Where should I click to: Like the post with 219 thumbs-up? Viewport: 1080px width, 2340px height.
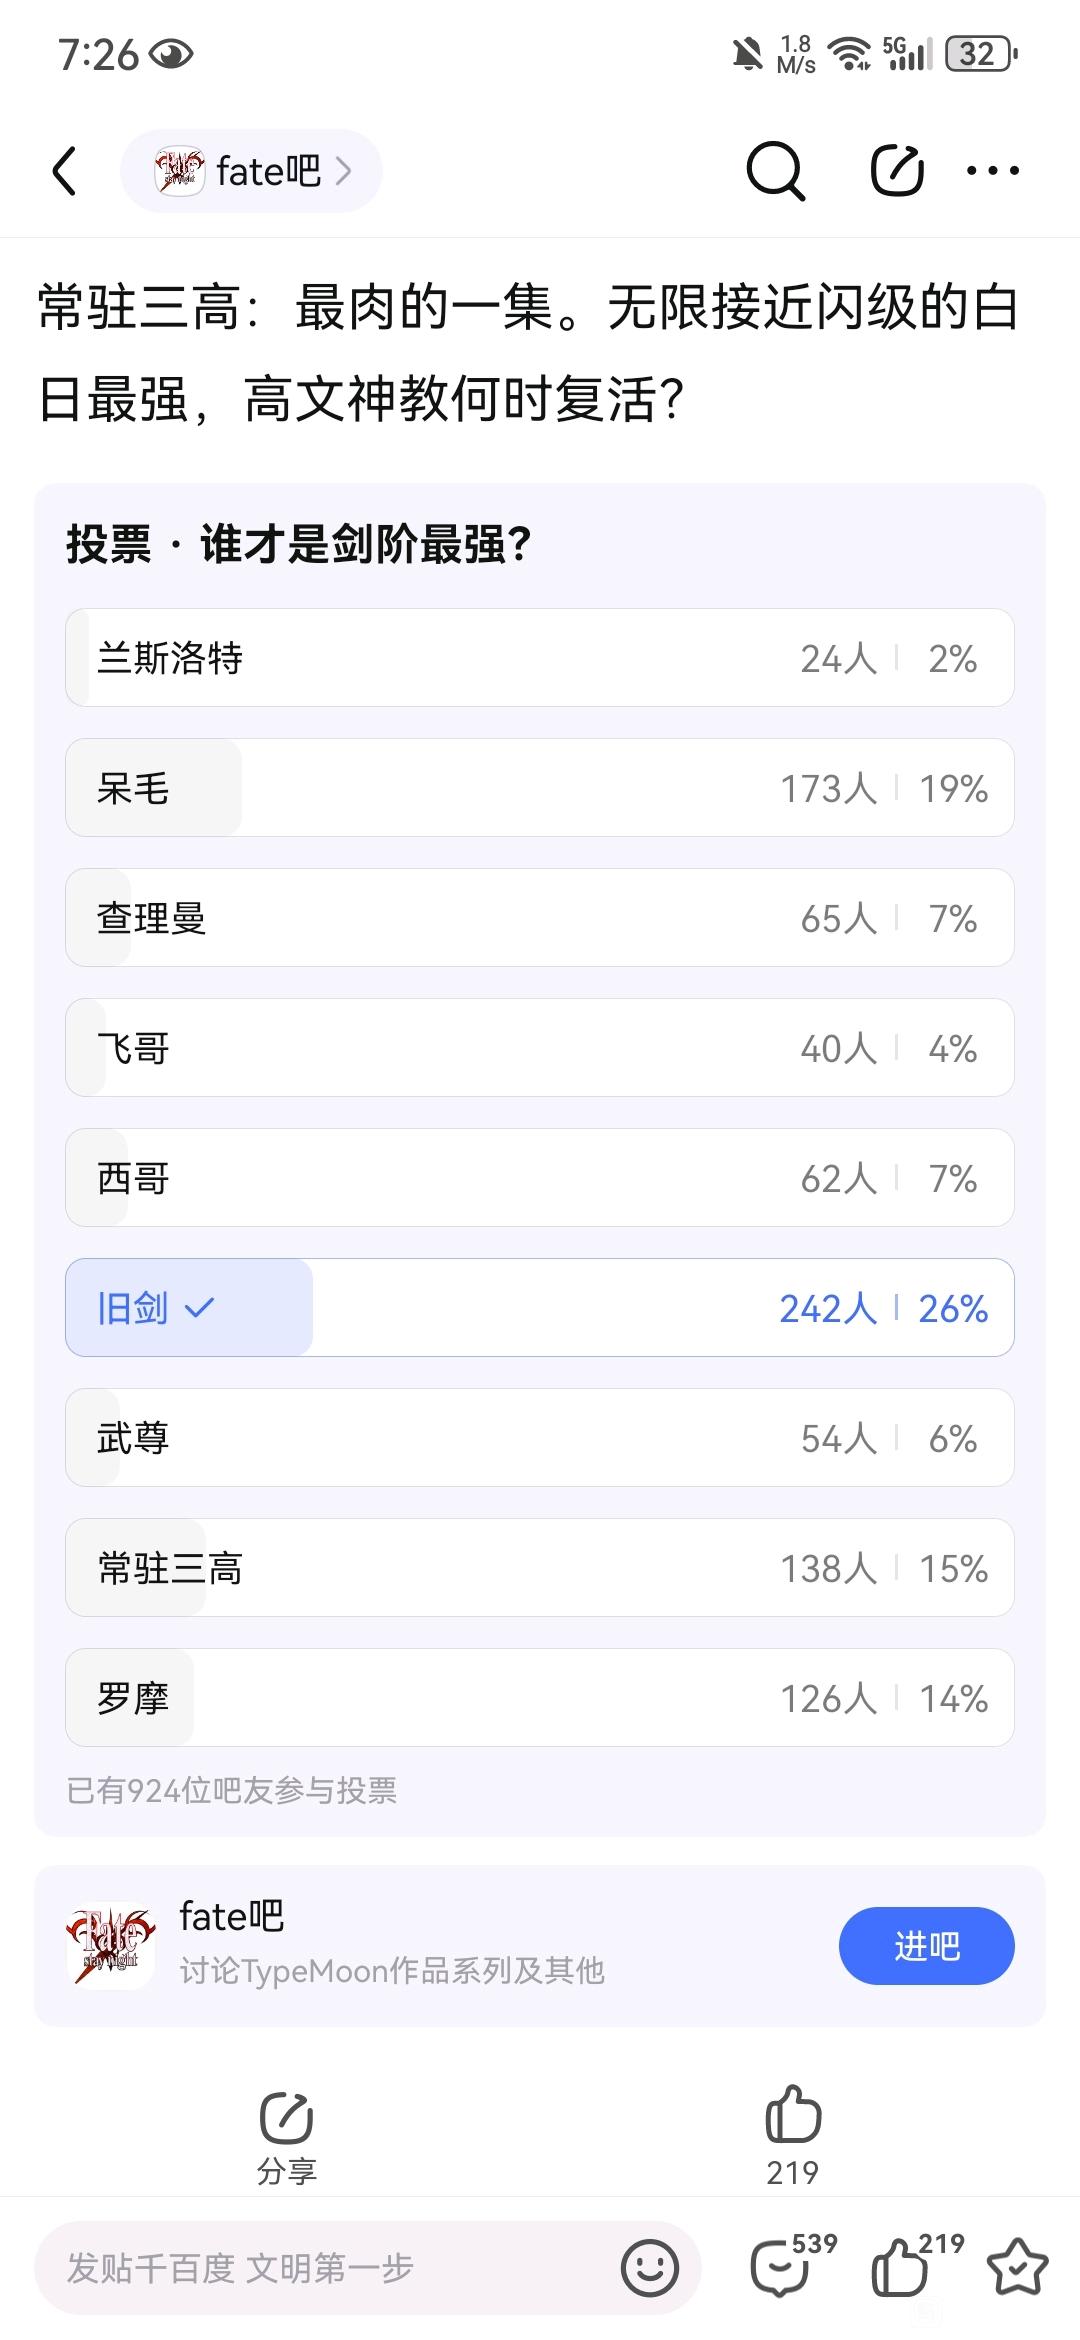(x=793, y=2135)
